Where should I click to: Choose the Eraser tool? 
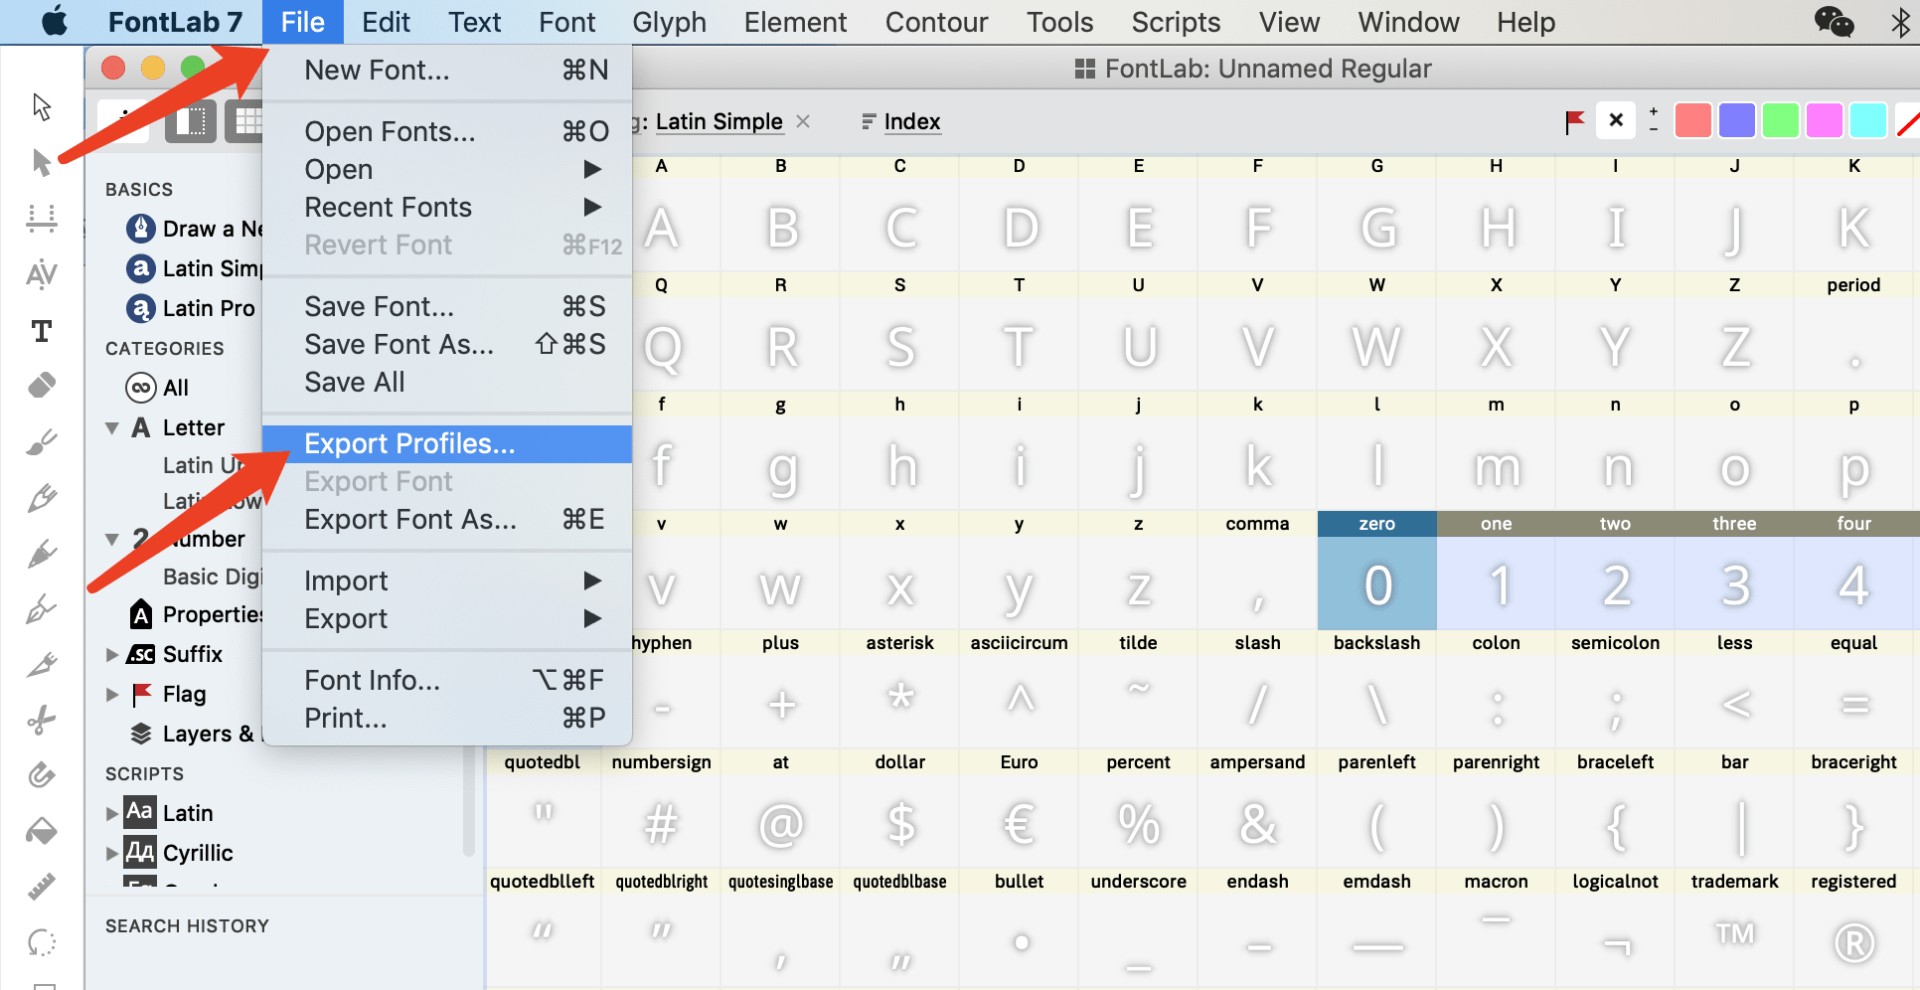click(41, 385)
